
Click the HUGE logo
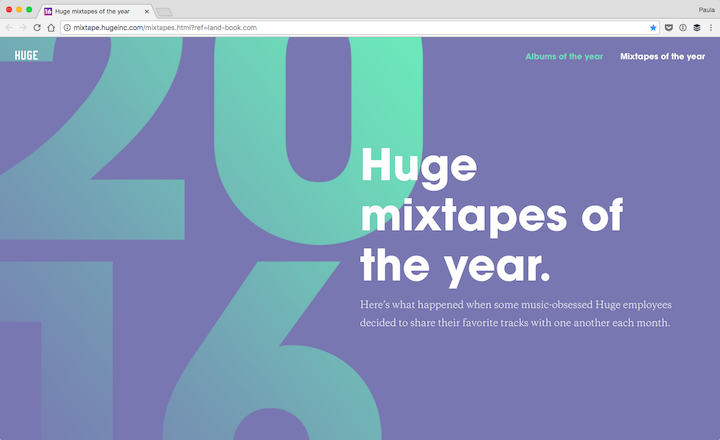pos(26,56)
